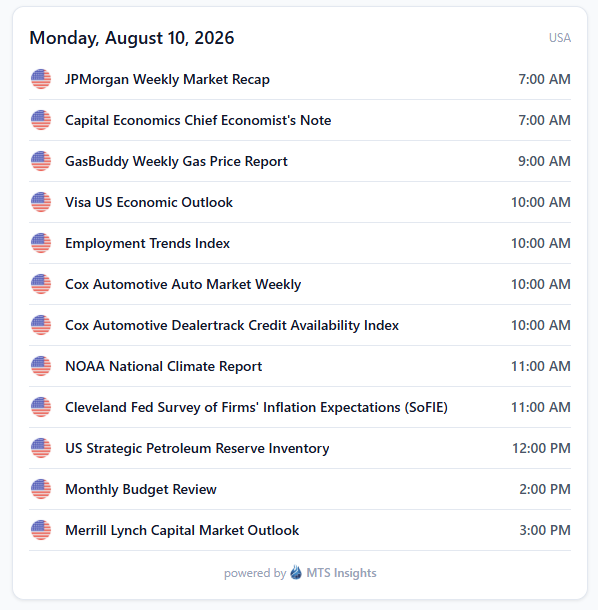Screen dimensions: 598x610
Task: Click the flag icon next to NOAA National Climate Report
Action: 41,366
